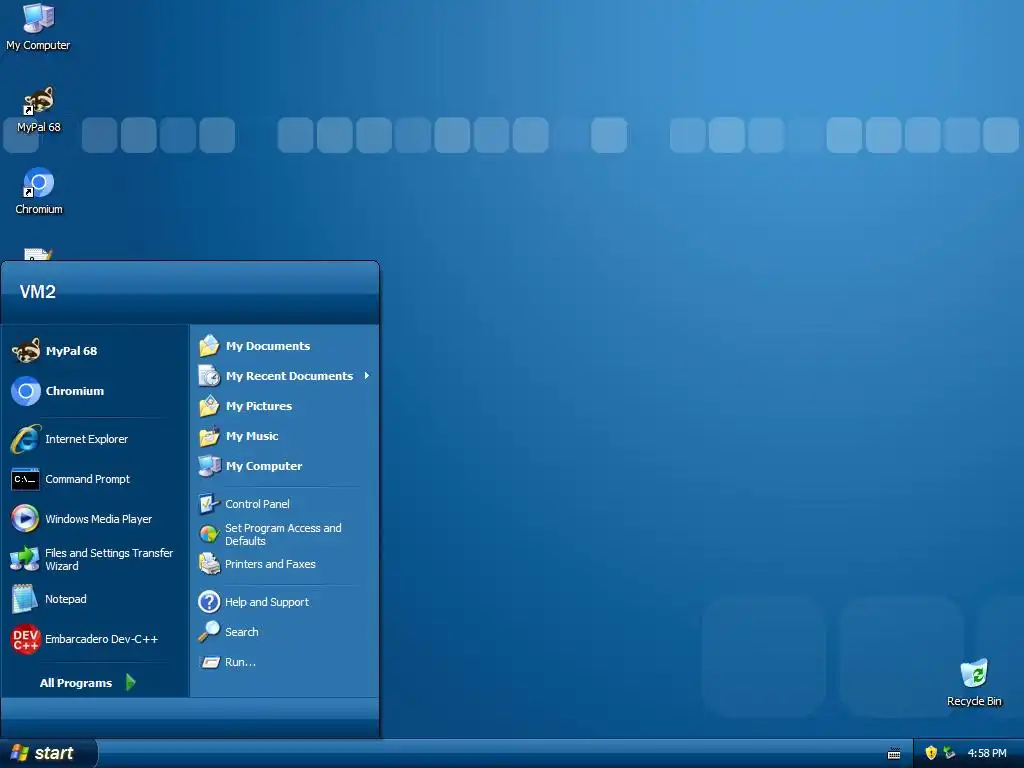Click the My Pictures folder icon
Viewport: 1024px width, 768px height.
point(209,406)
